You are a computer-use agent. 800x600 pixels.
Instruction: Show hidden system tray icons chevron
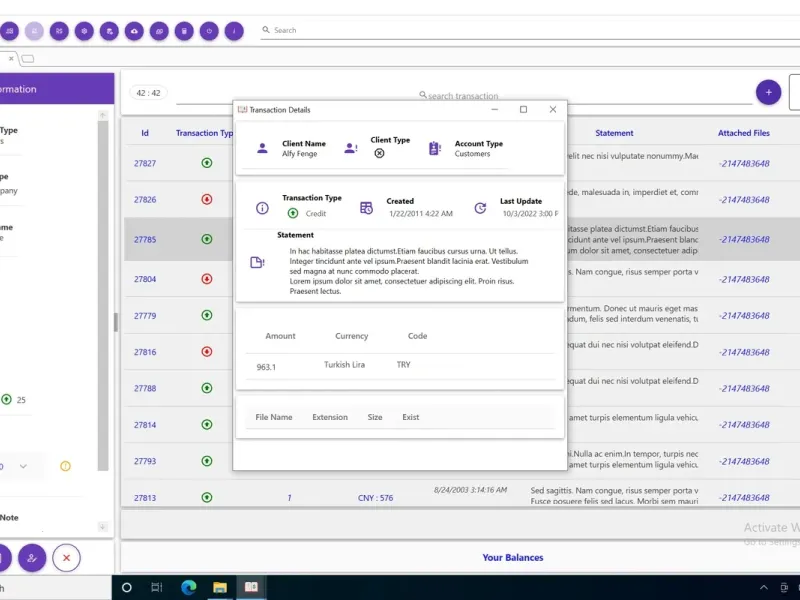coord(764,588)
